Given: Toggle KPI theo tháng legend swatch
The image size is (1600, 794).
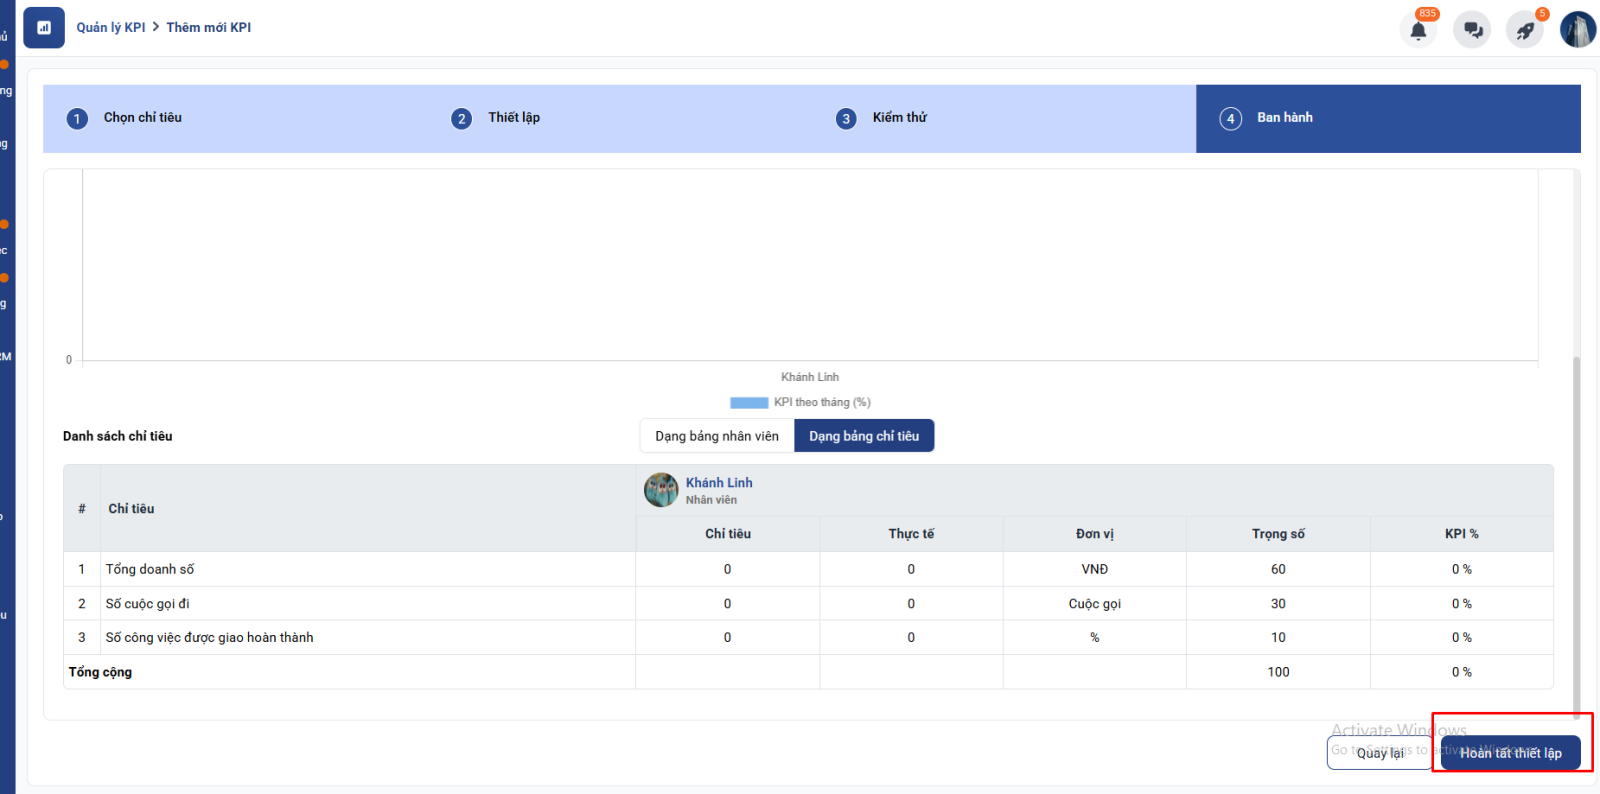Looking at the screenshot, I should pos(749,403).
